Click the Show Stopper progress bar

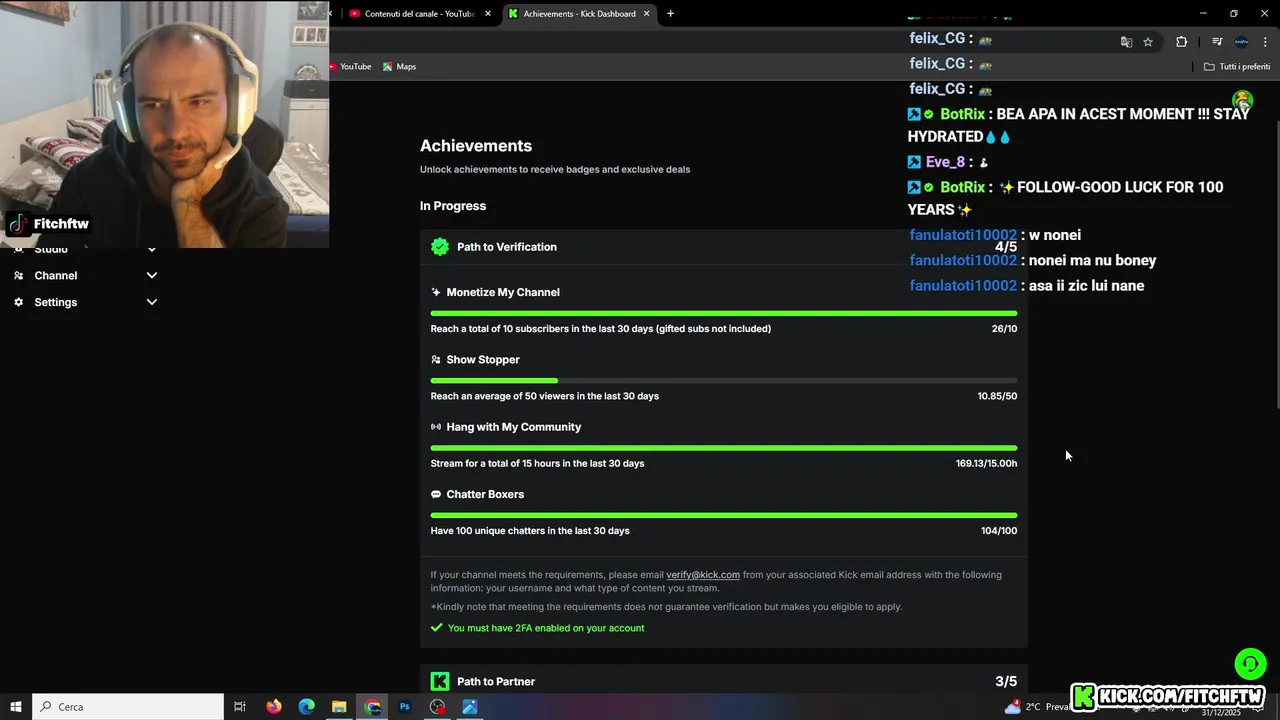coord(724,381)
